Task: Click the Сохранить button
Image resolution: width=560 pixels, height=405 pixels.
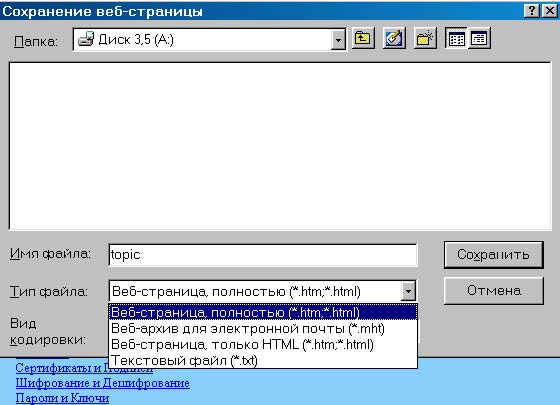Action: click(494, 255)
